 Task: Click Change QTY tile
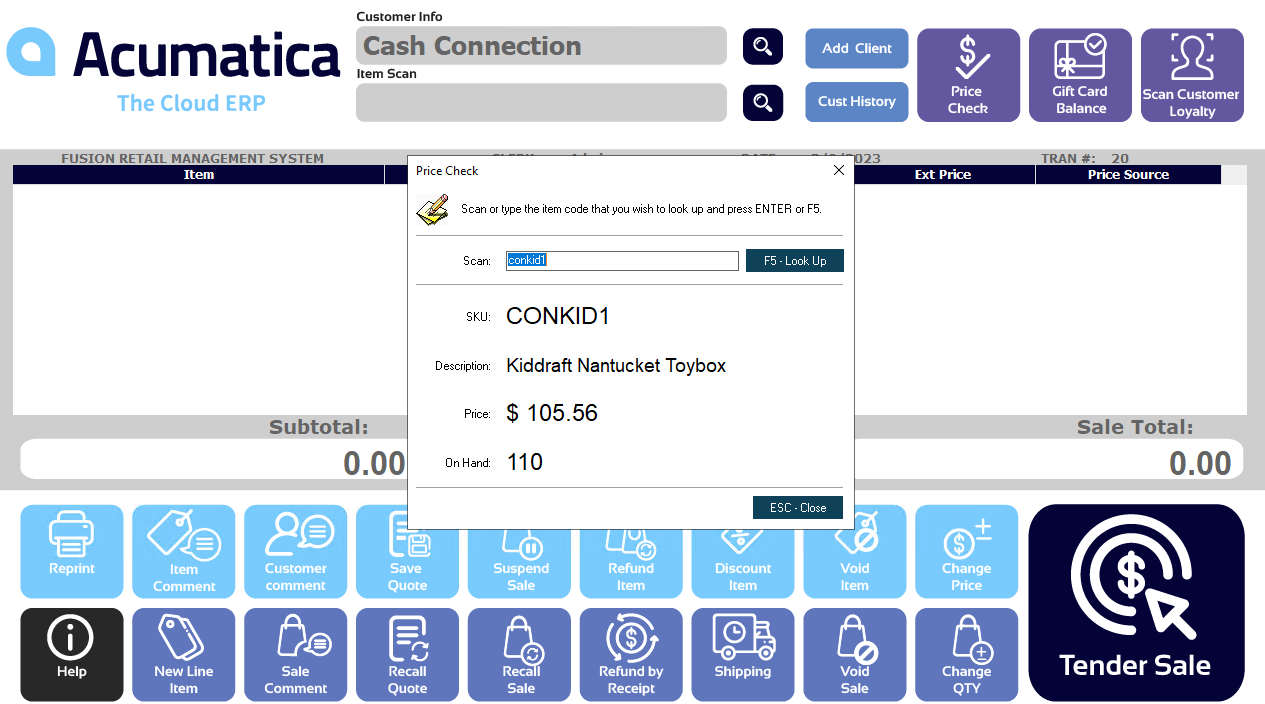pyautogui.click(x=967, y=654)
